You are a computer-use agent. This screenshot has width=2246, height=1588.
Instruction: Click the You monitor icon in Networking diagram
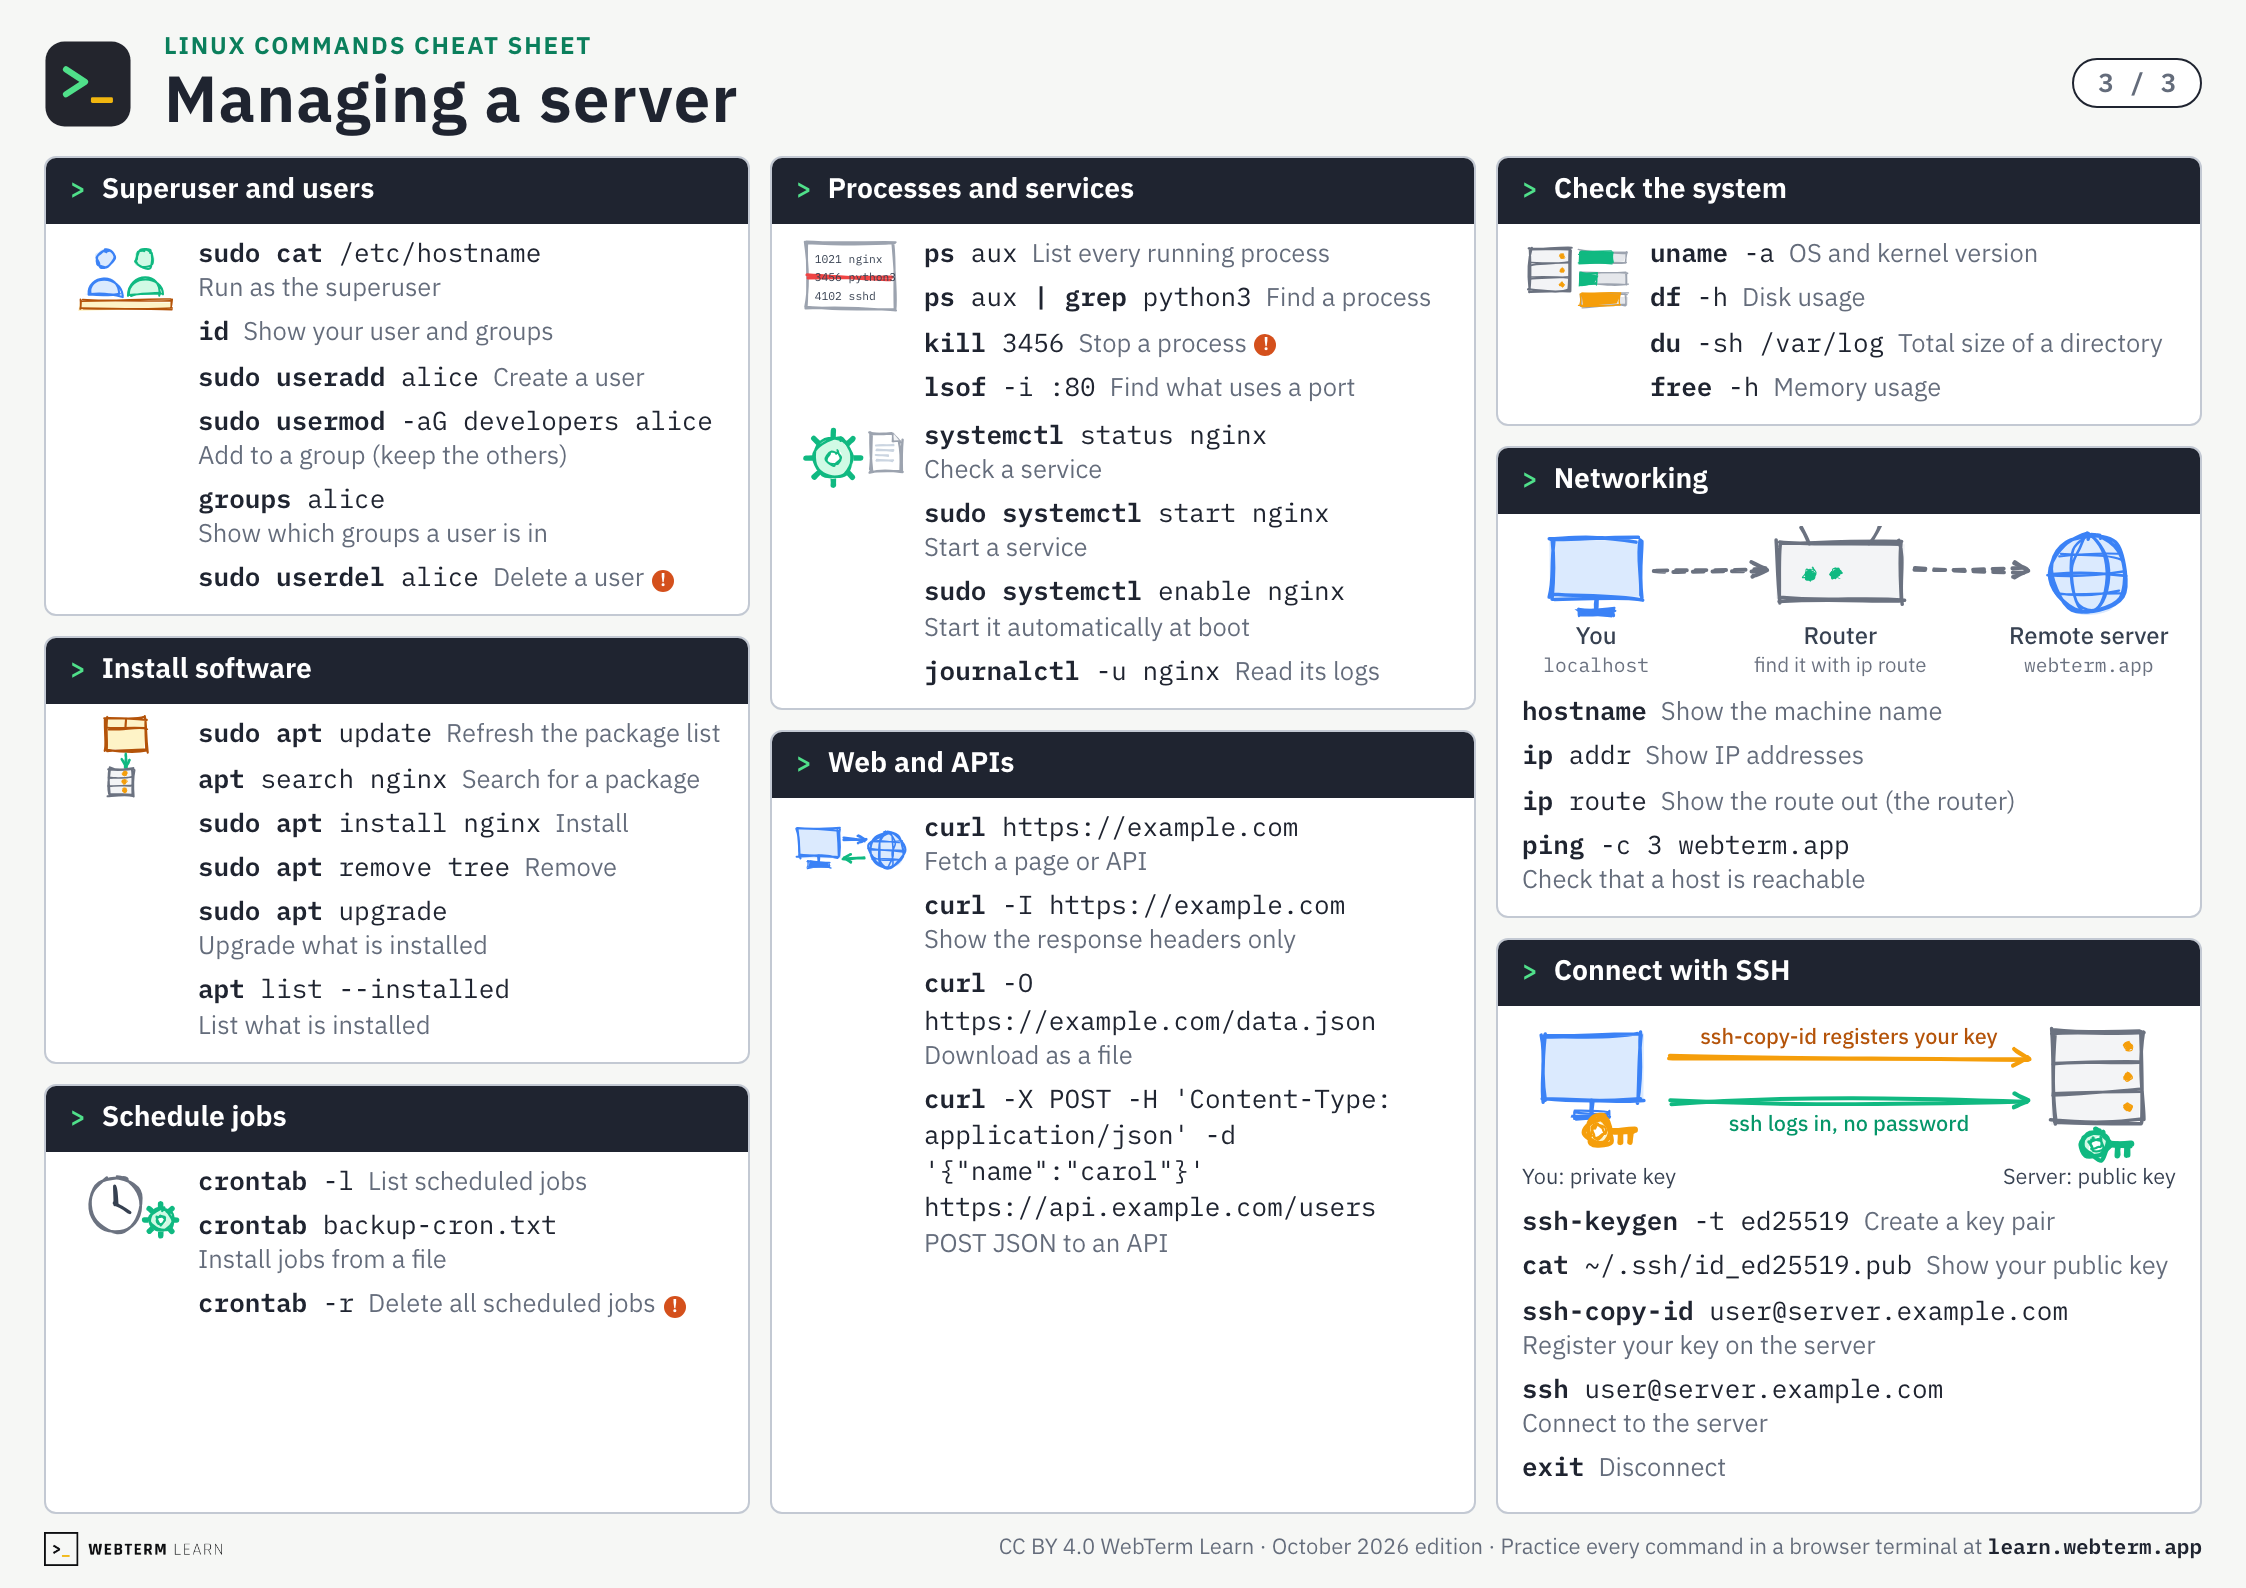[1595, 576]
